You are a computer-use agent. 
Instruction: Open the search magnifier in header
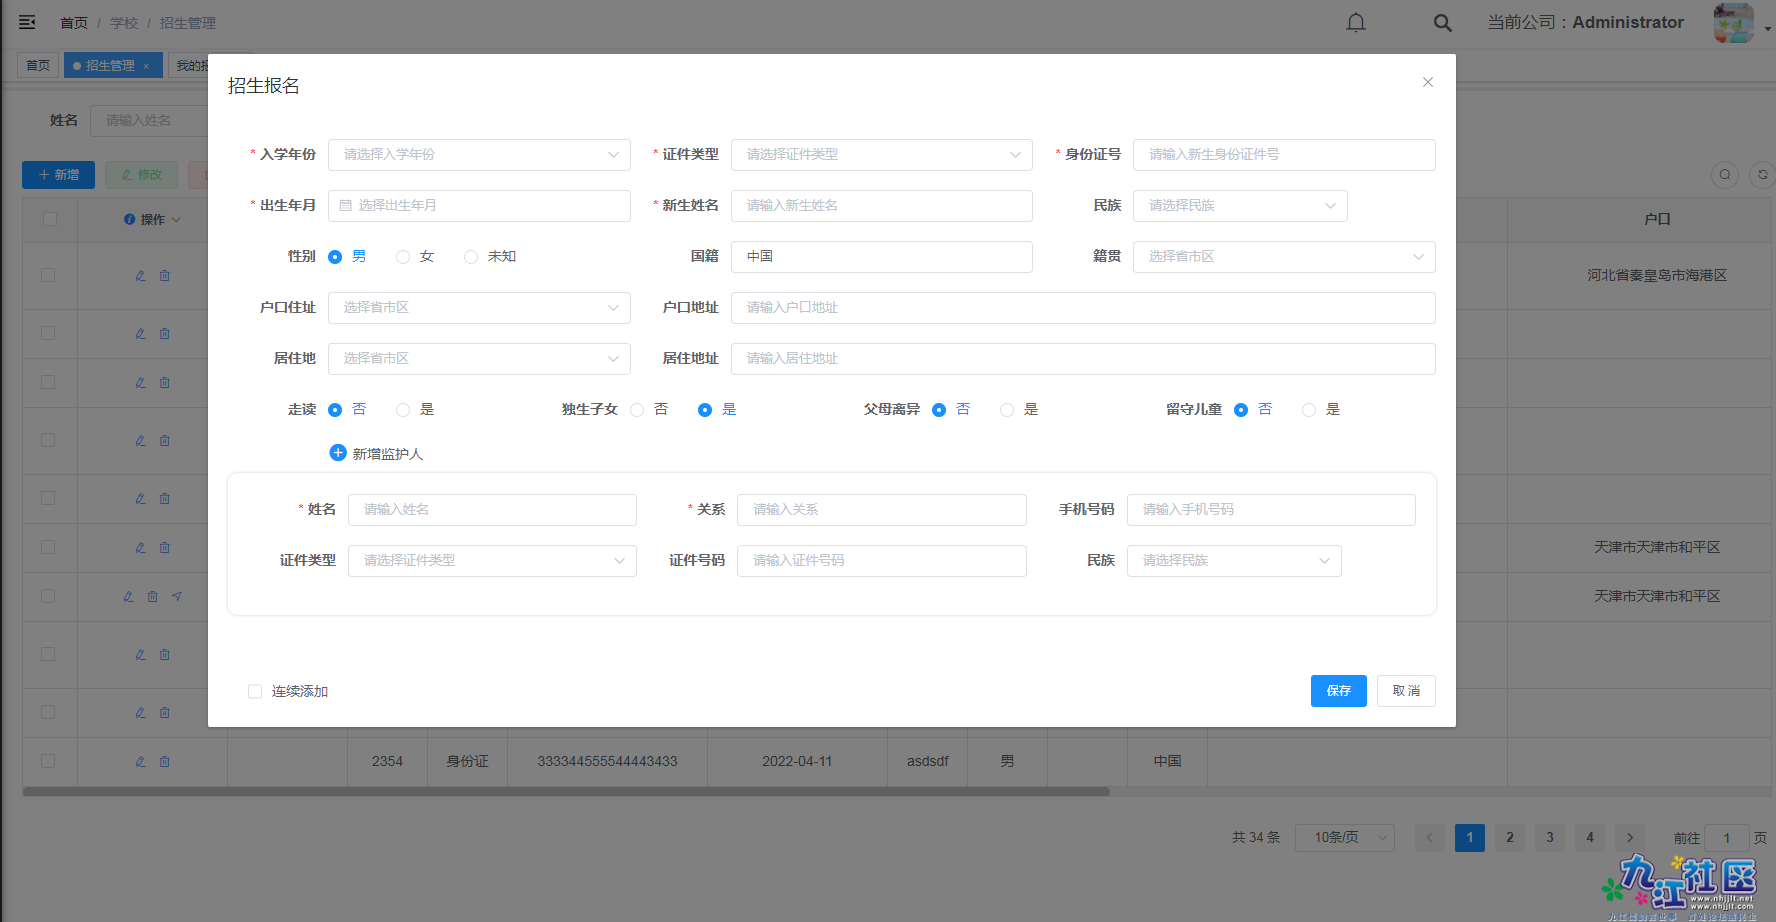coord(1442,22)
